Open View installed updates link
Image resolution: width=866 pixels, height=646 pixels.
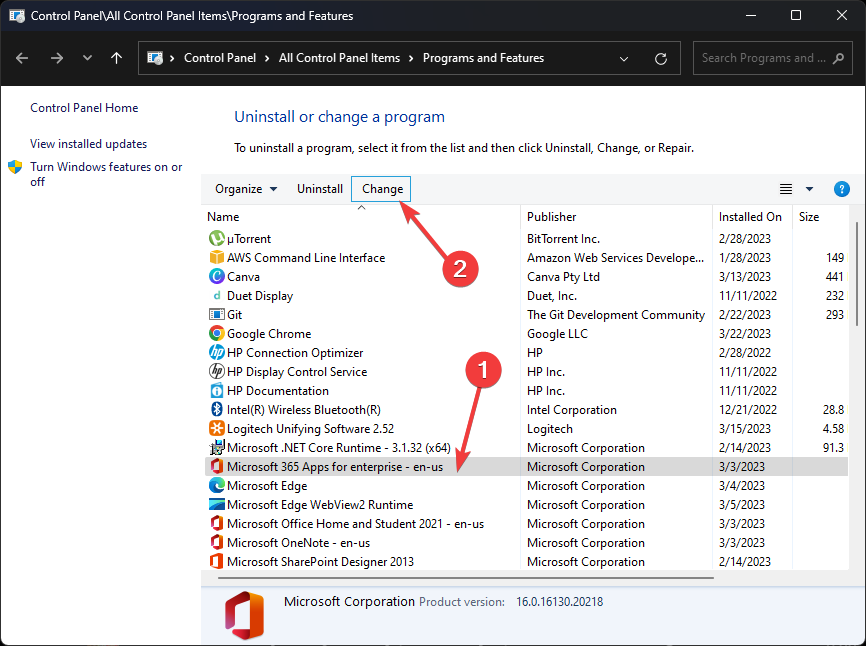[x=88, y=144]
